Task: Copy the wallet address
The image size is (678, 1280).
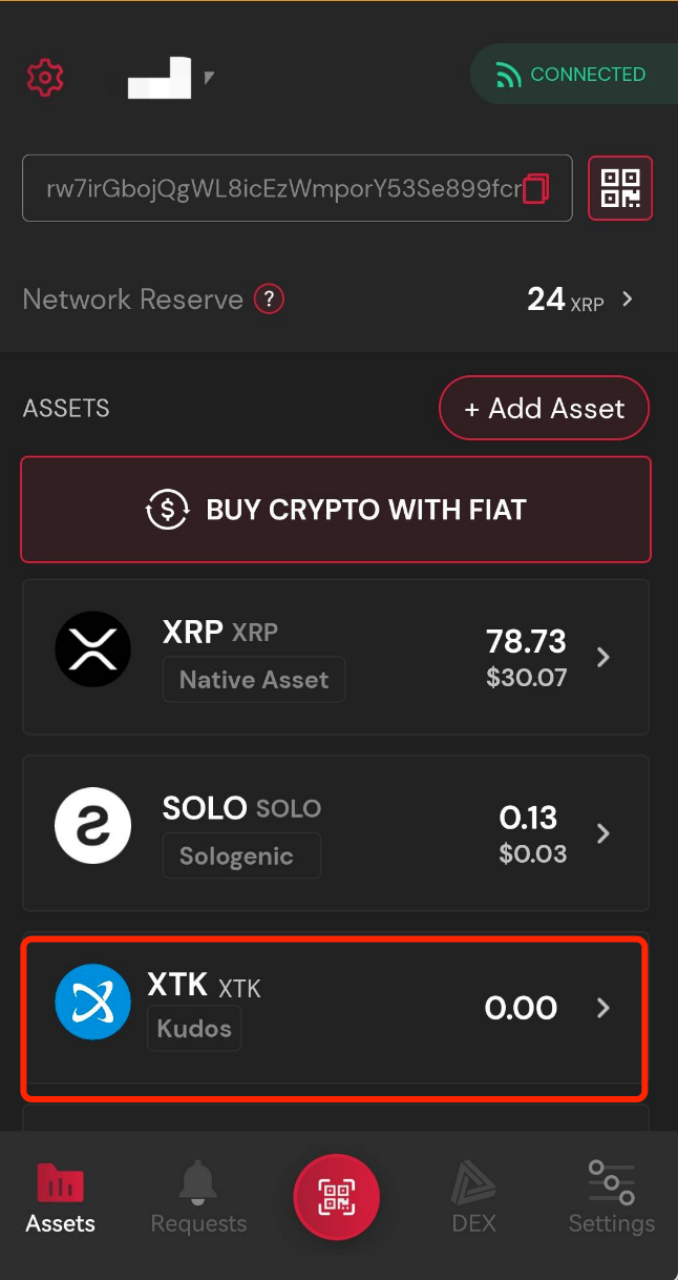Action: [x=537, y=188]
